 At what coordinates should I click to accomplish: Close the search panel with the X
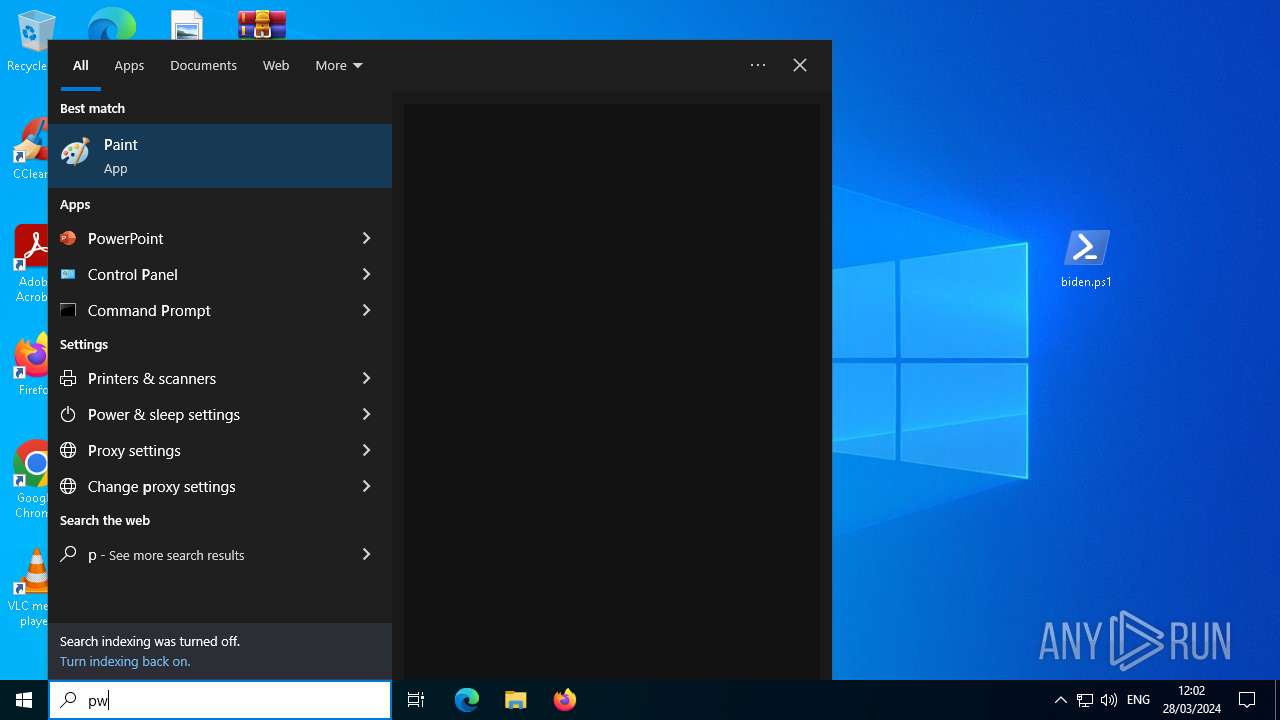pos(800,65)
